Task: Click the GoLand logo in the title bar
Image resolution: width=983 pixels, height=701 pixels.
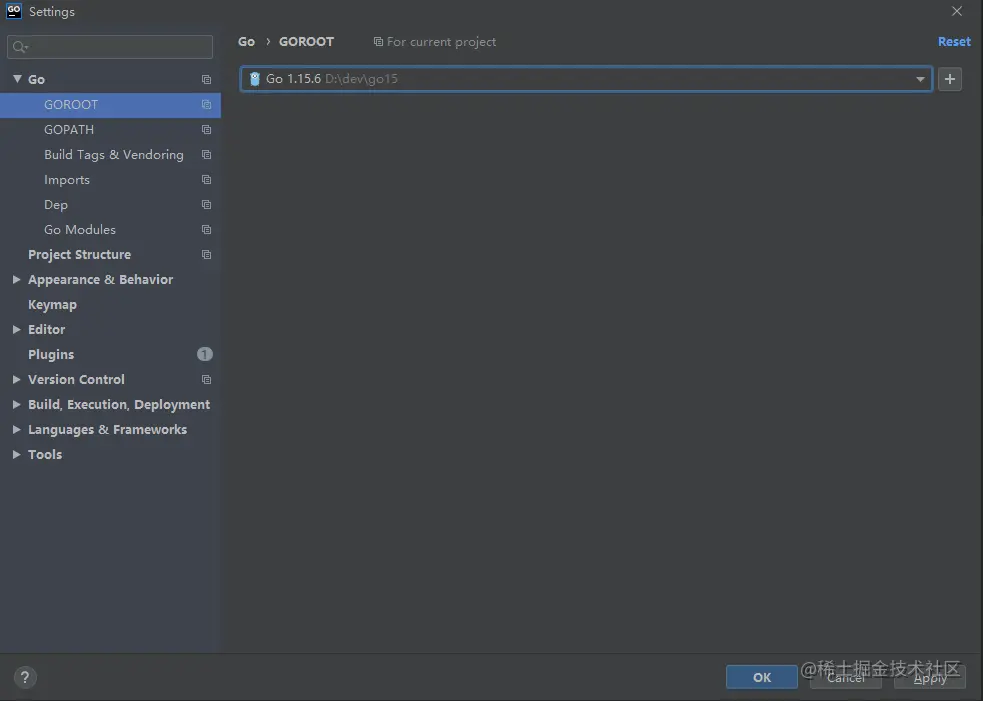Action: click(x=14, y=11)
